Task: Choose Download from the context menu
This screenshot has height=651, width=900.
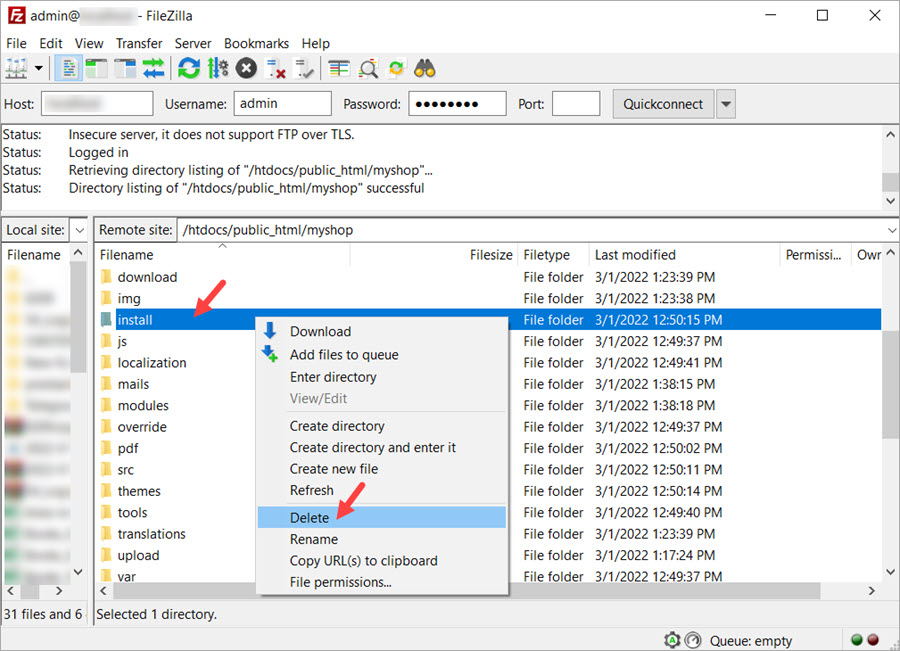Action: 382,332
